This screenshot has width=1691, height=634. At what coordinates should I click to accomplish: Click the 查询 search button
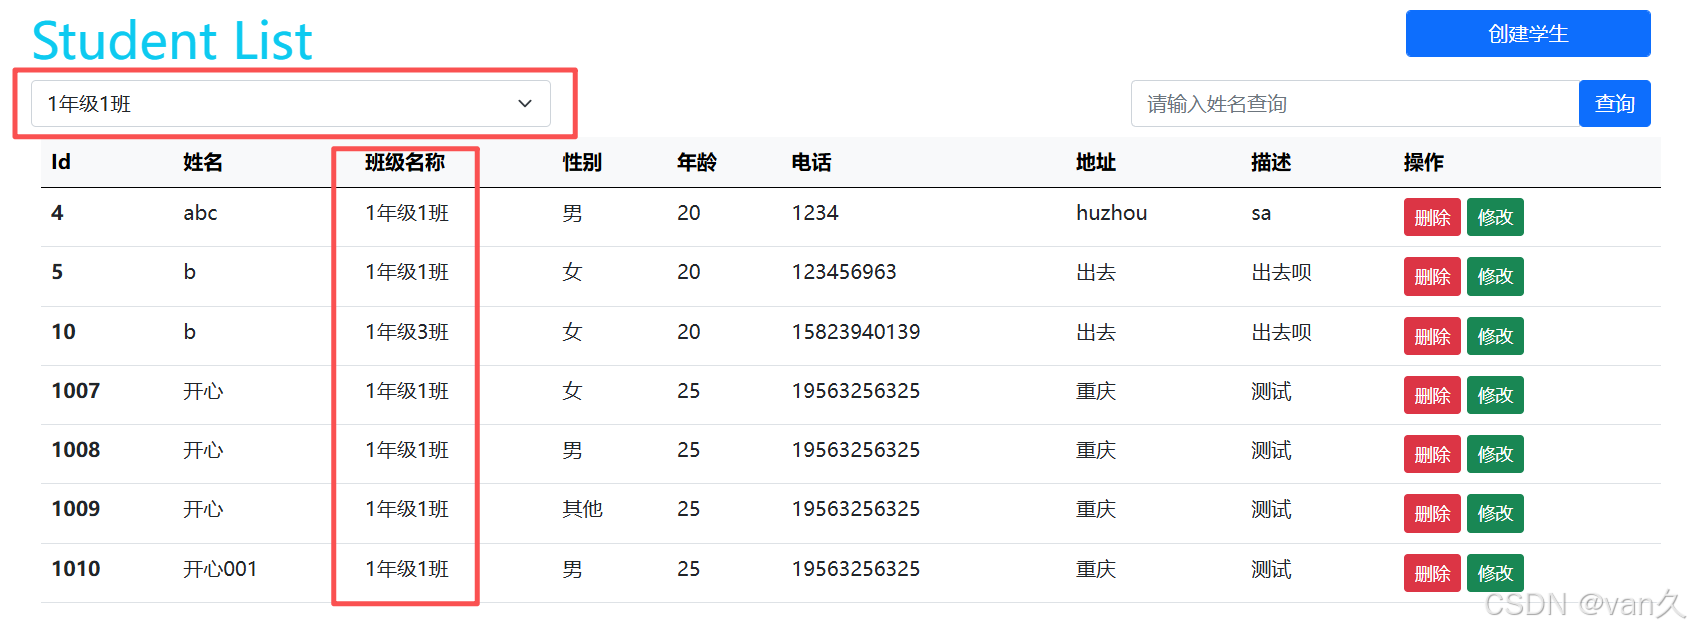(x=1615, y=104)
